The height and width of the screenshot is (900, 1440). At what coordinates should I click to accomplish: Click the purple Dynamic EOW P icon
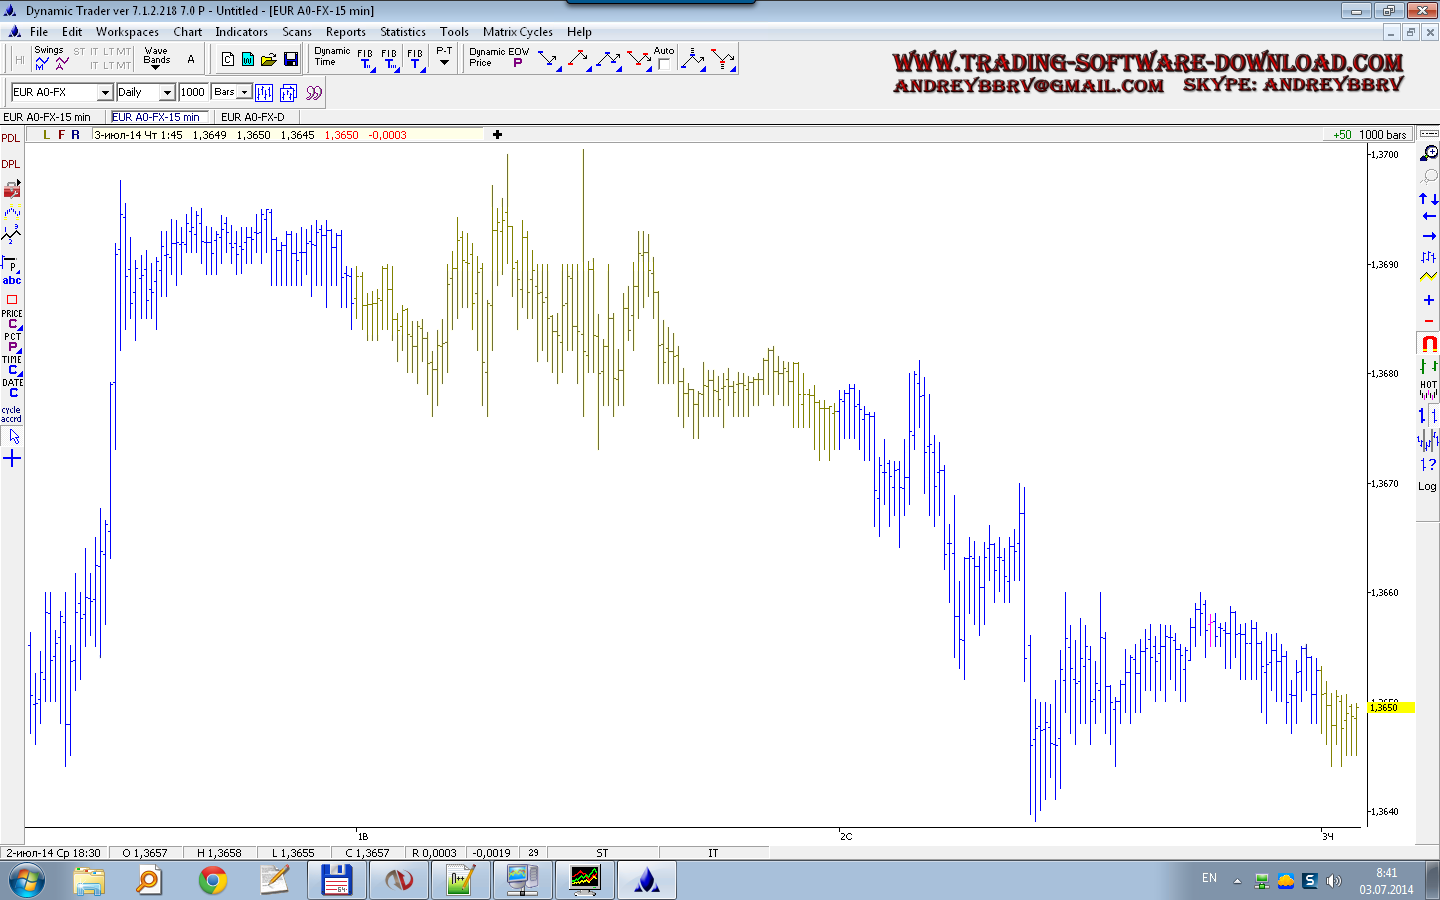pyautogui.click(x=517, y=63)
